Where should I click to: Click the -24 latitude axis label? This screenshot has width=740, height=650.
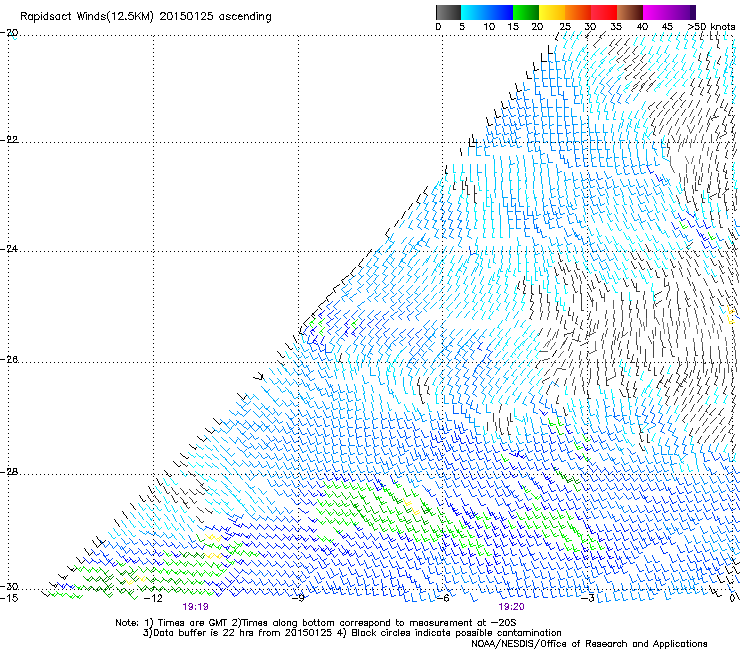click(x=9, y=248)
